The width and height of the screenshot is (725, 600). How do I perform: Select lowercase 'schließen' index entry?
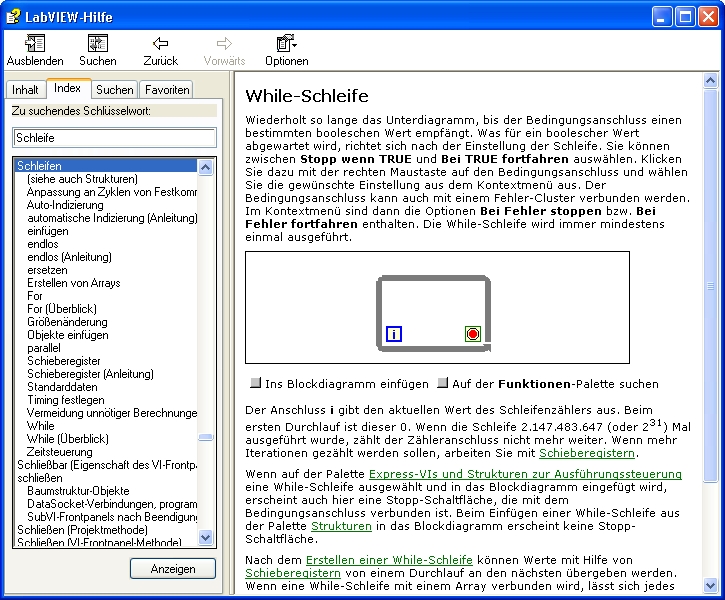click(x=40, y=478)
